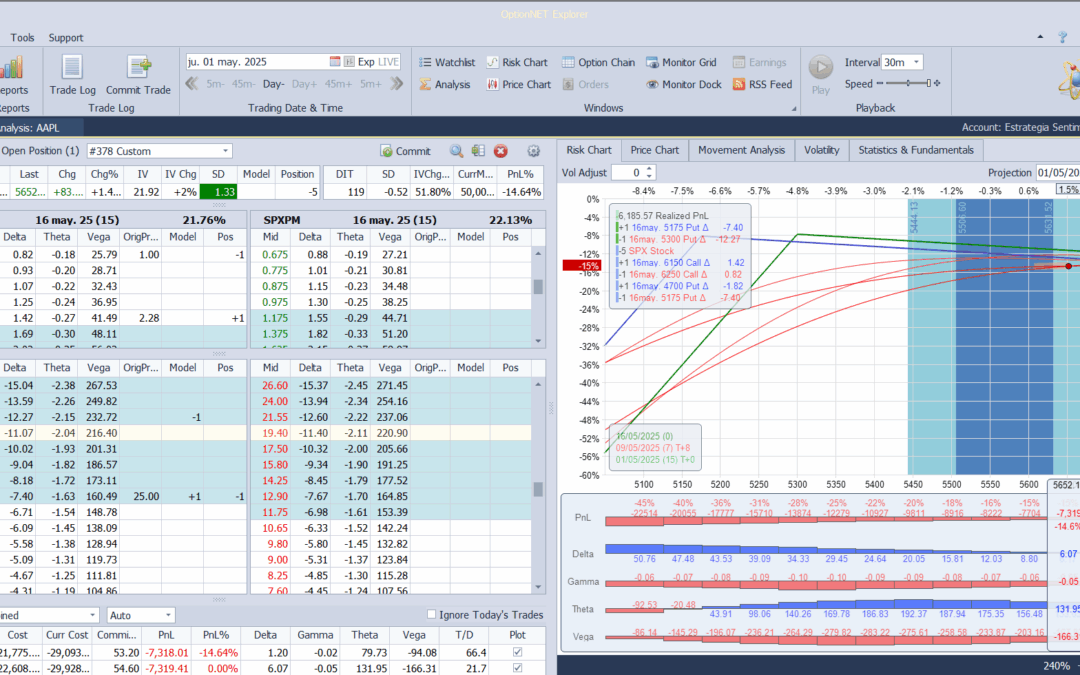Switch to the Volatility tab

pyautogui.click(x=822, y=149)
